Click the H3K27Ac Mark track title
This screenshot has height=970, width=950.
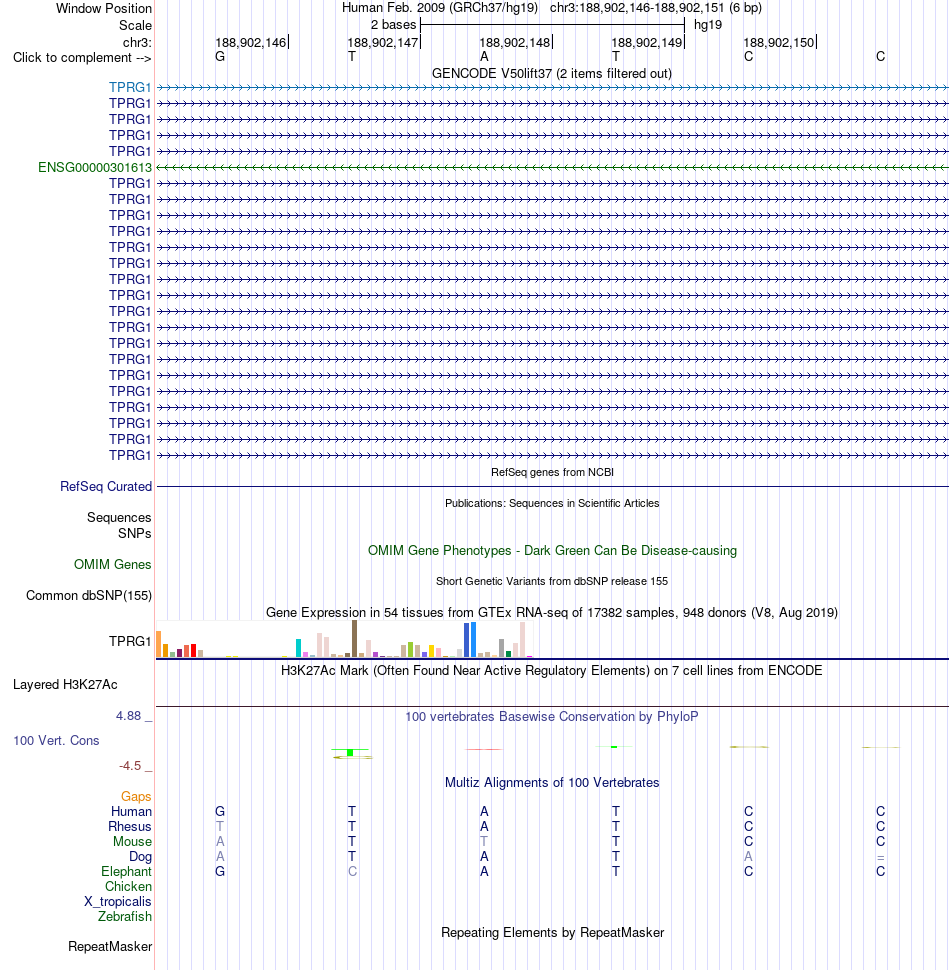pos(552,671)
